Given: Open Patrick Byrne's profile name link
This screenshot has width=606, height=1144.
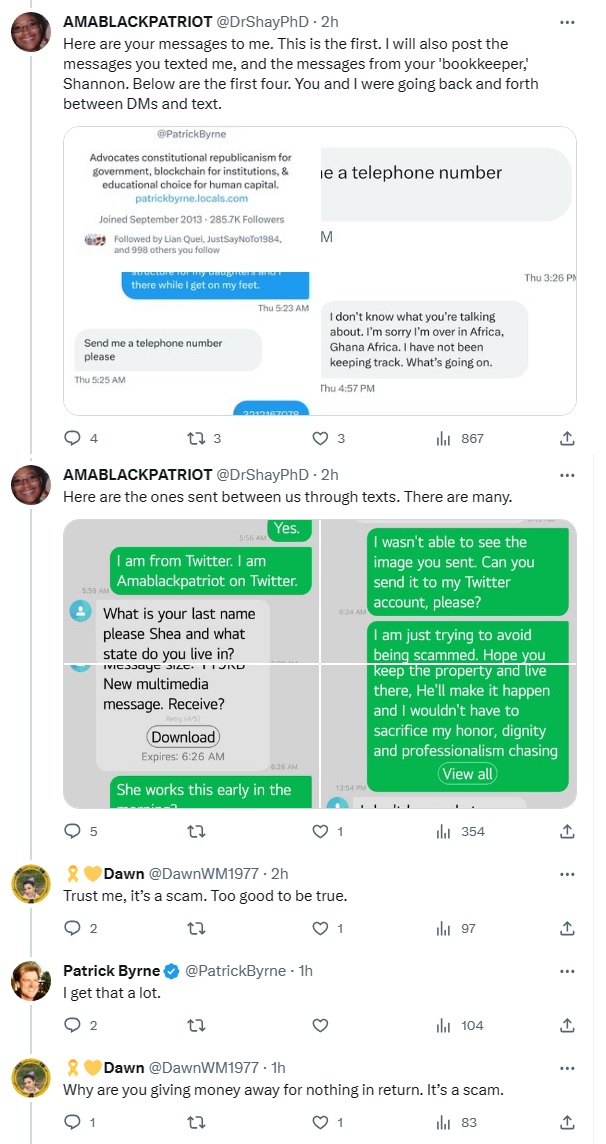Looking at the screenshot, I should 112,970.
